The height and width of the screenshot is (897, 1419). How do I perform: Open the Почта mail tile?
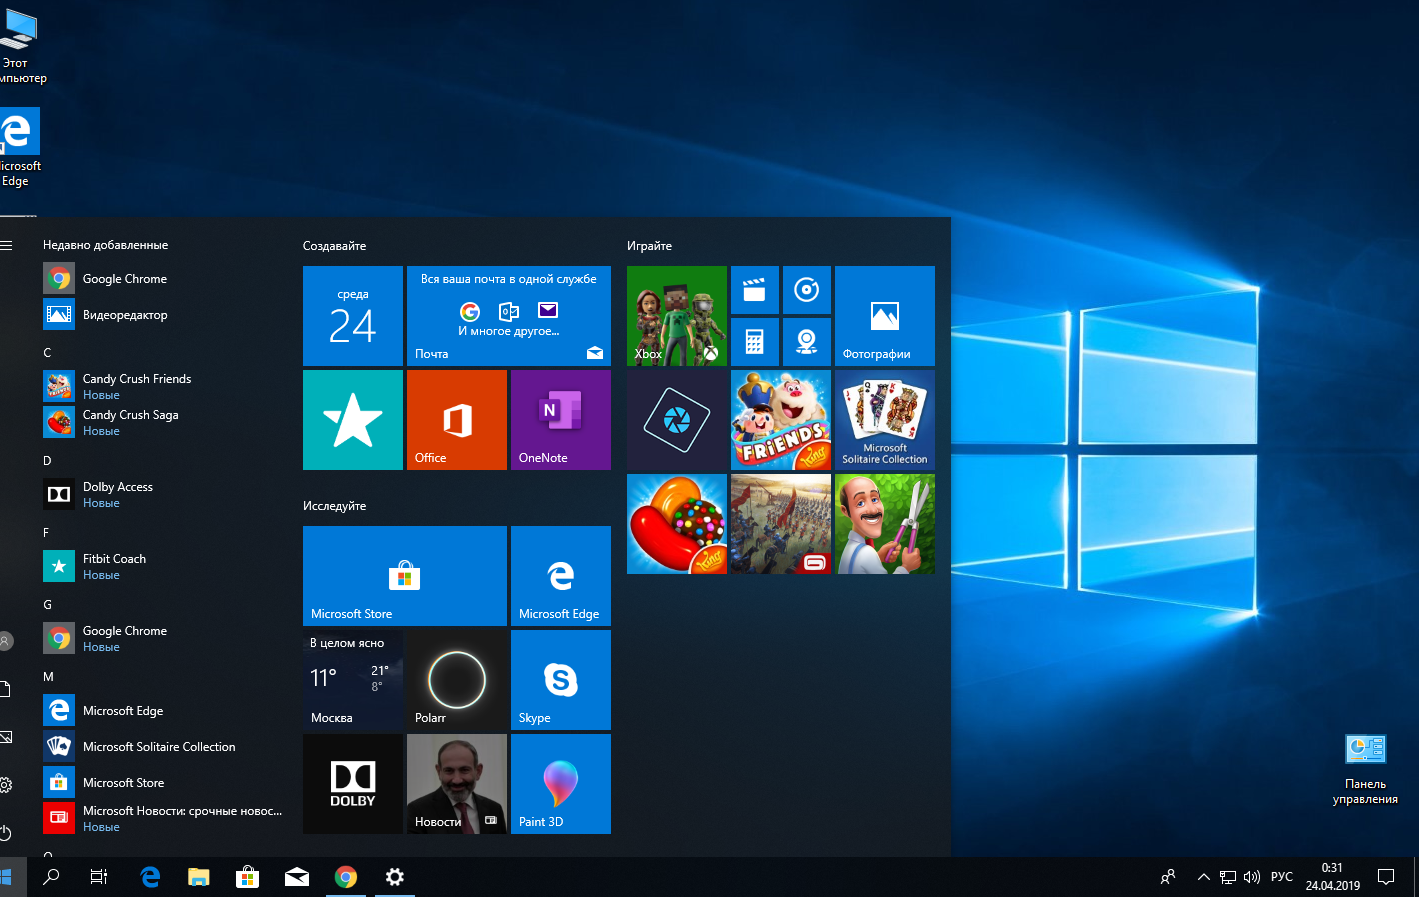click(x=509, y=316)
